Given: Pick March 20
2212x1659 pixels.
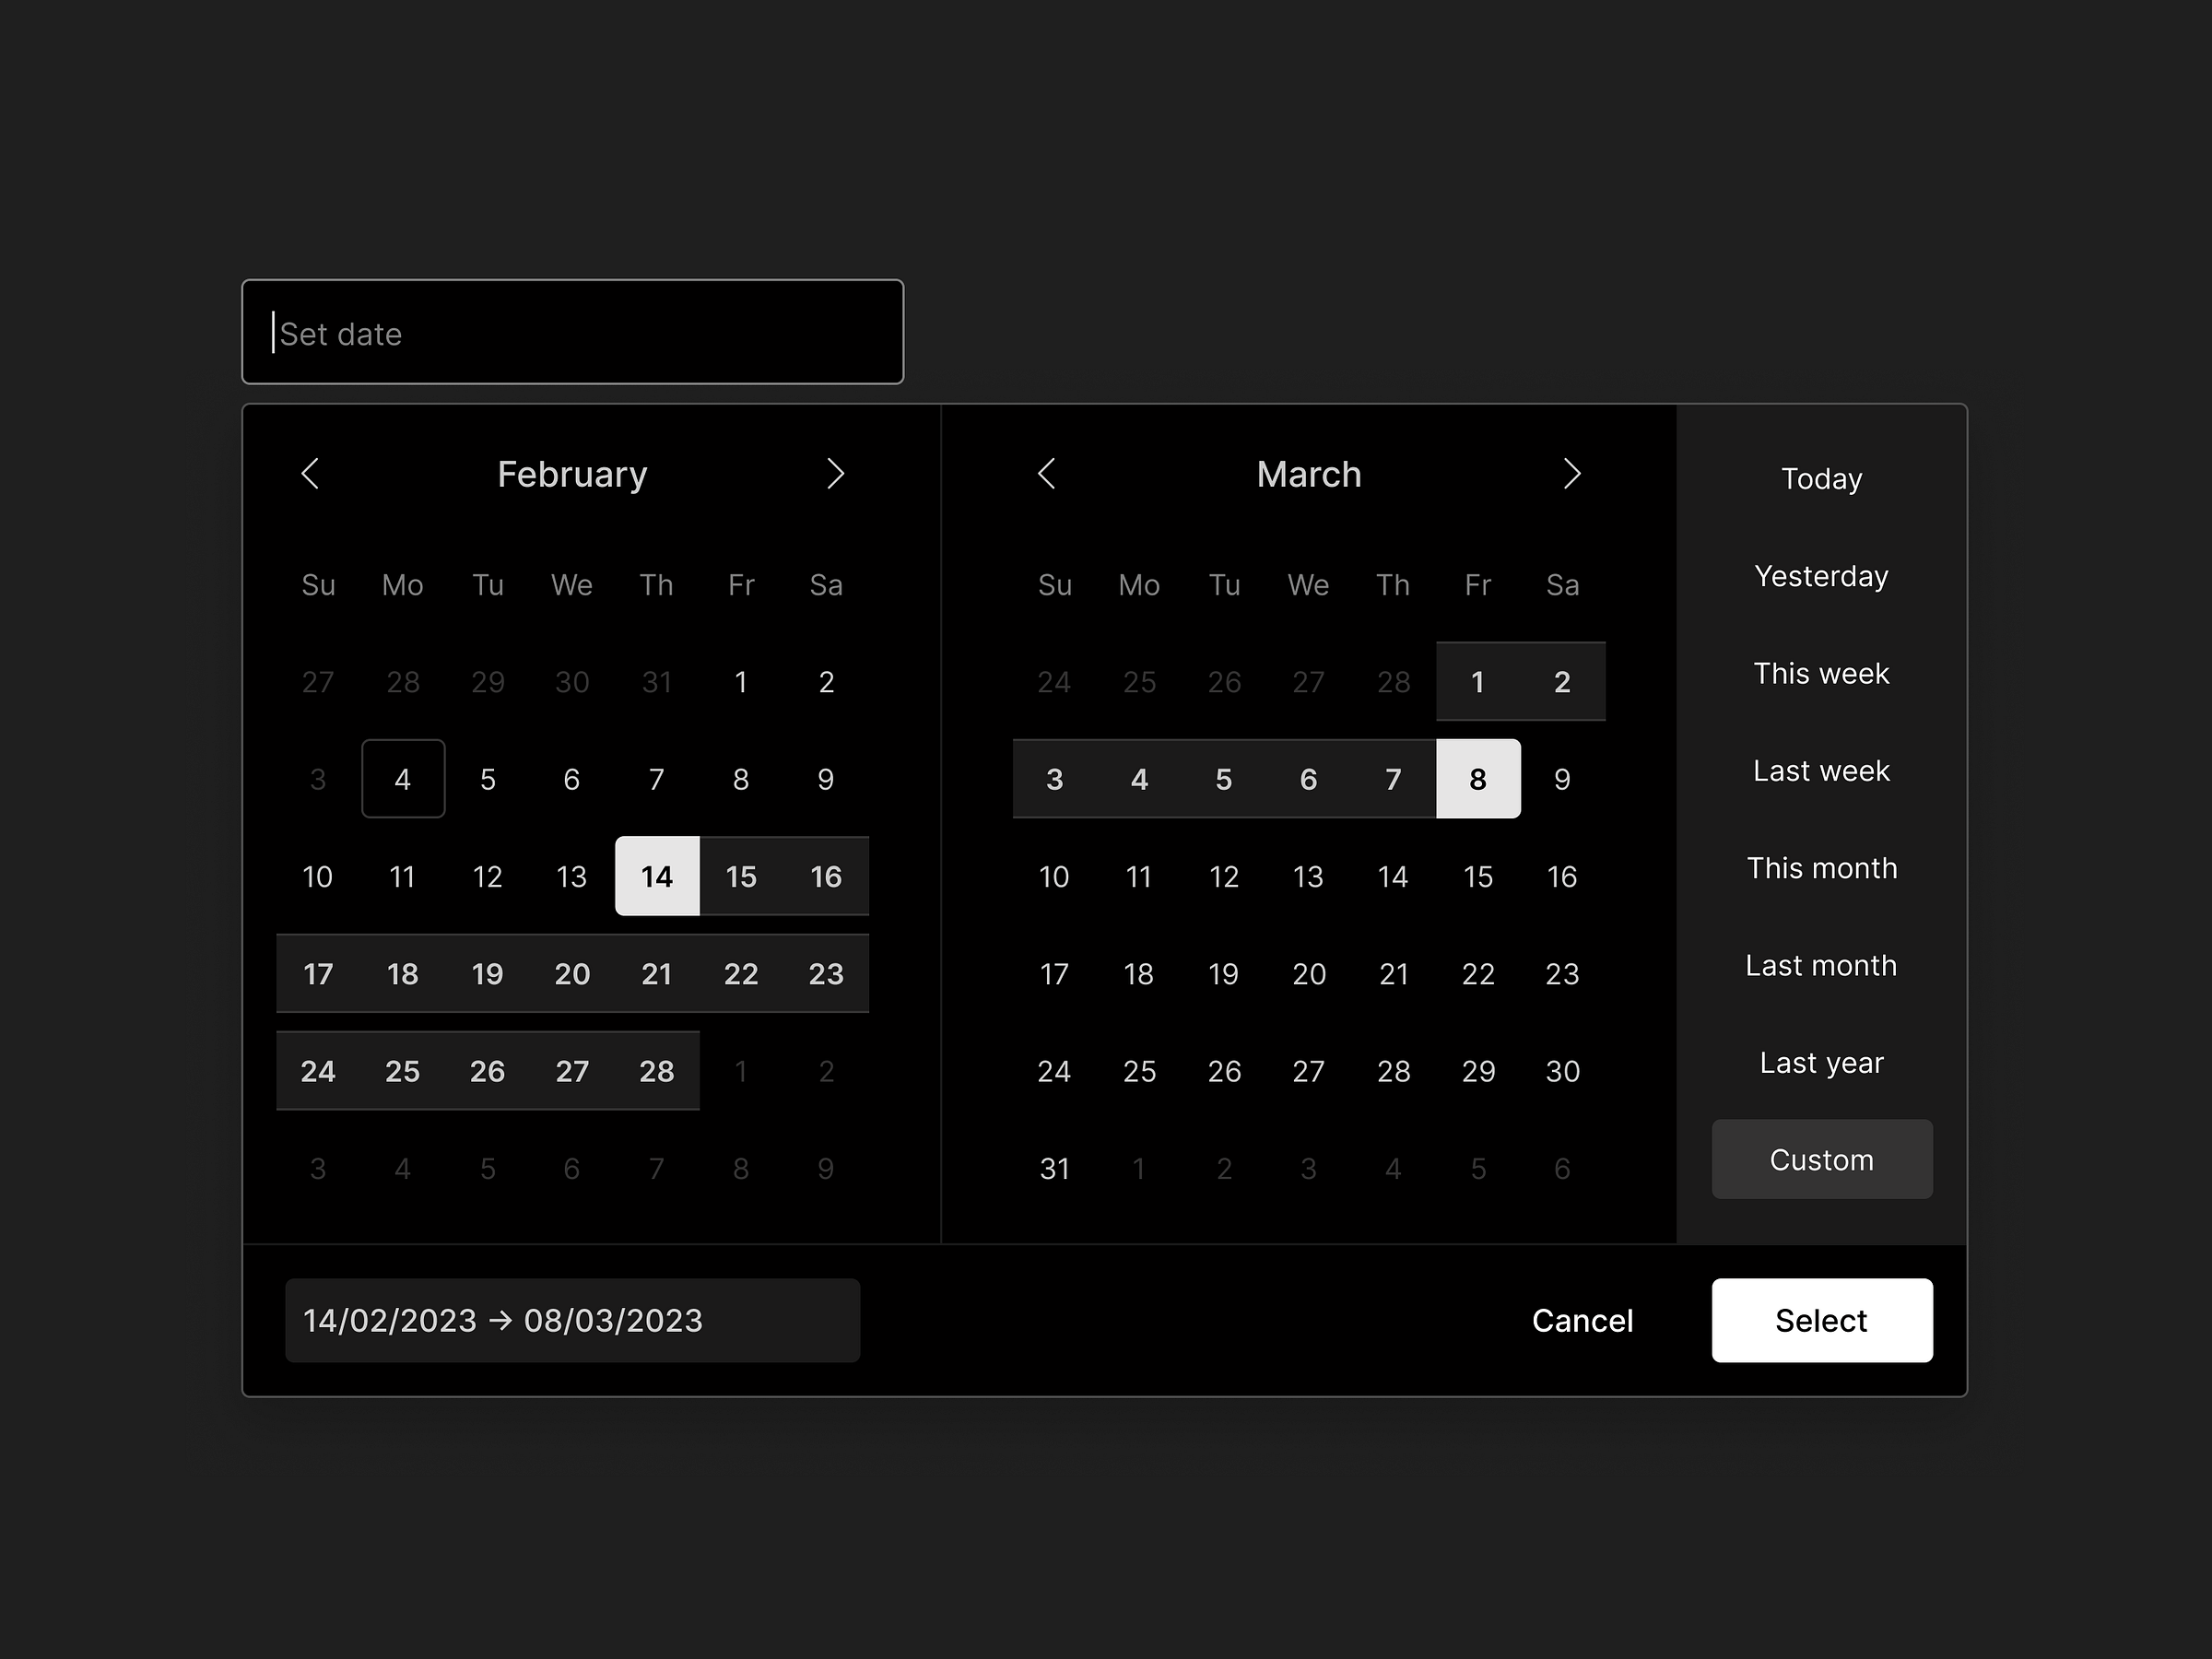Looking at the screenshot, I should coord(1309,974).
